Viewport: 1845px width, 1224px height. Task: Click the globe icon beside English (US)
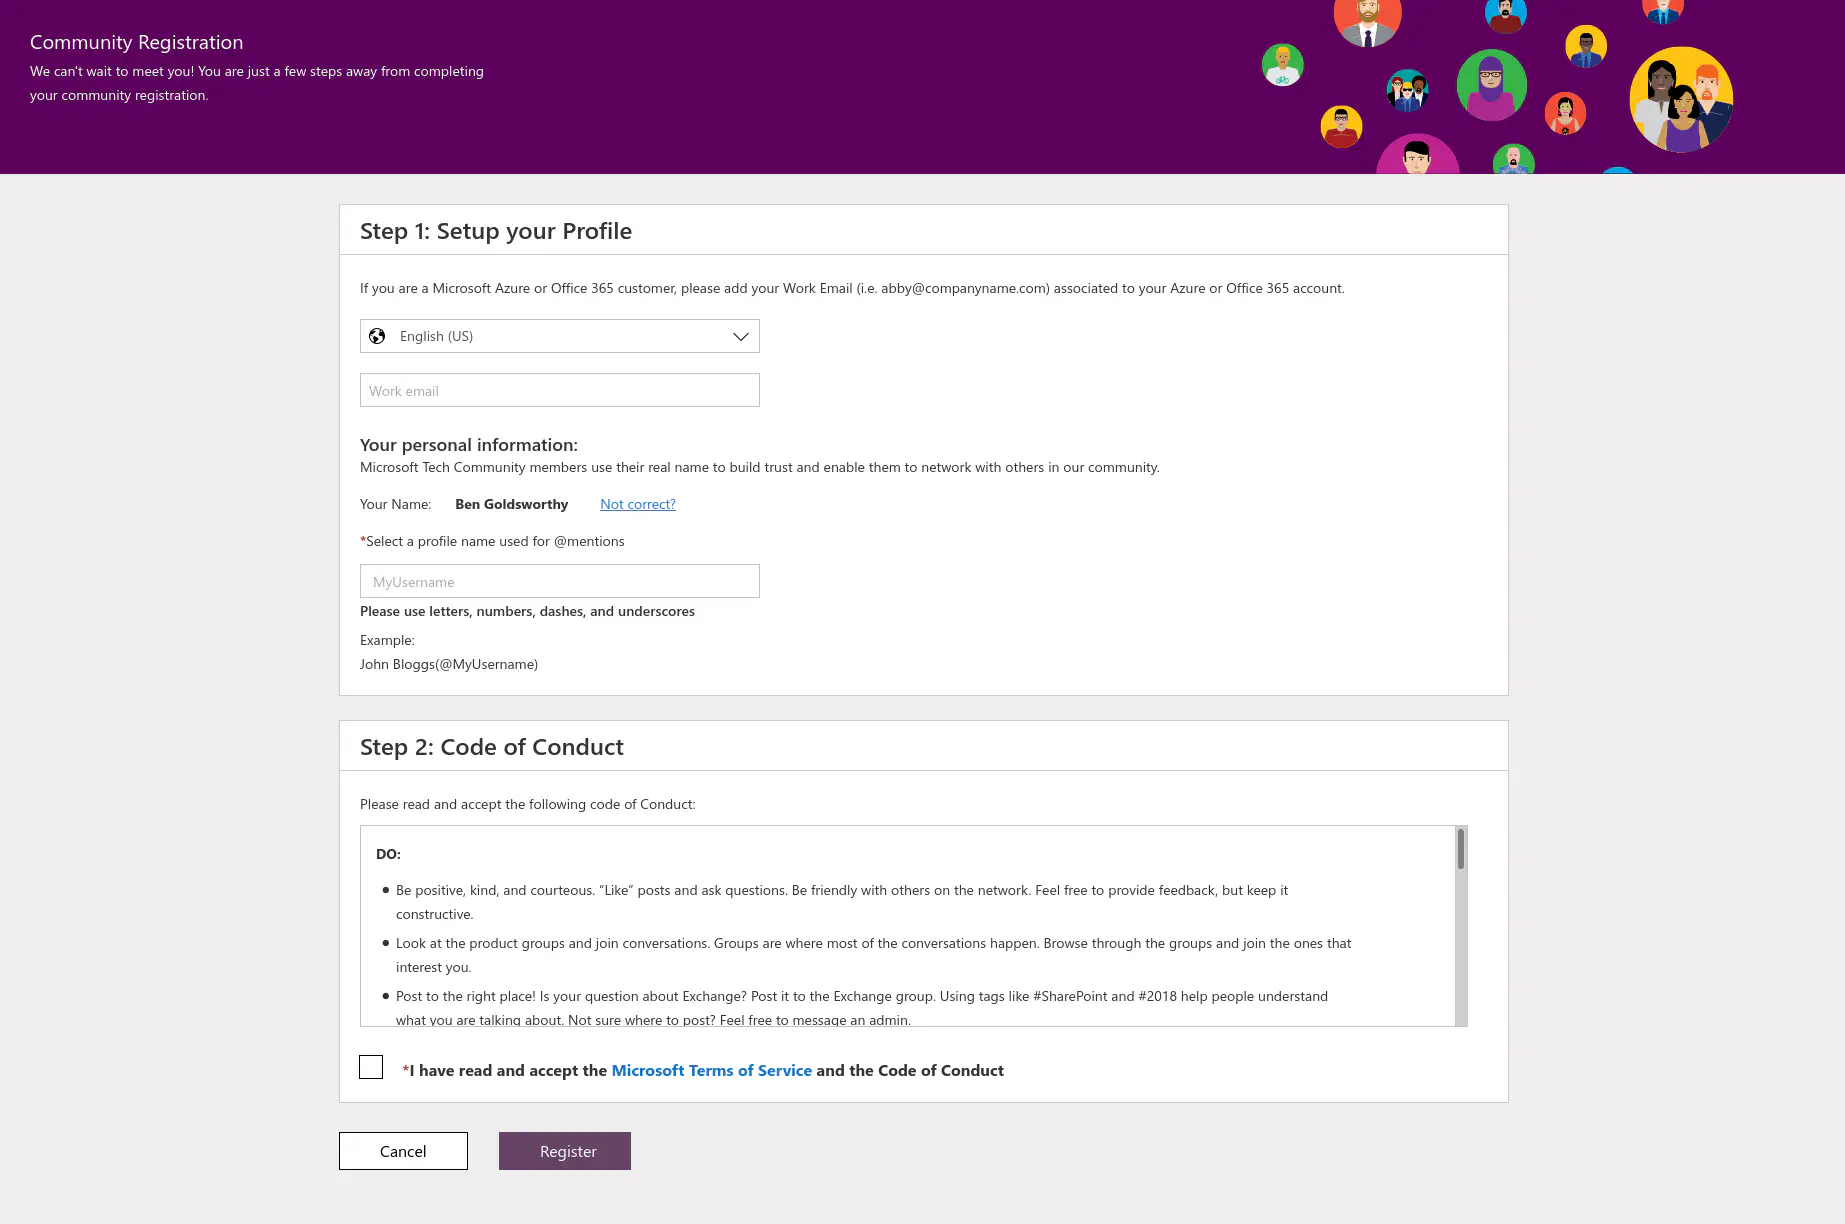(x=378, y=336)
